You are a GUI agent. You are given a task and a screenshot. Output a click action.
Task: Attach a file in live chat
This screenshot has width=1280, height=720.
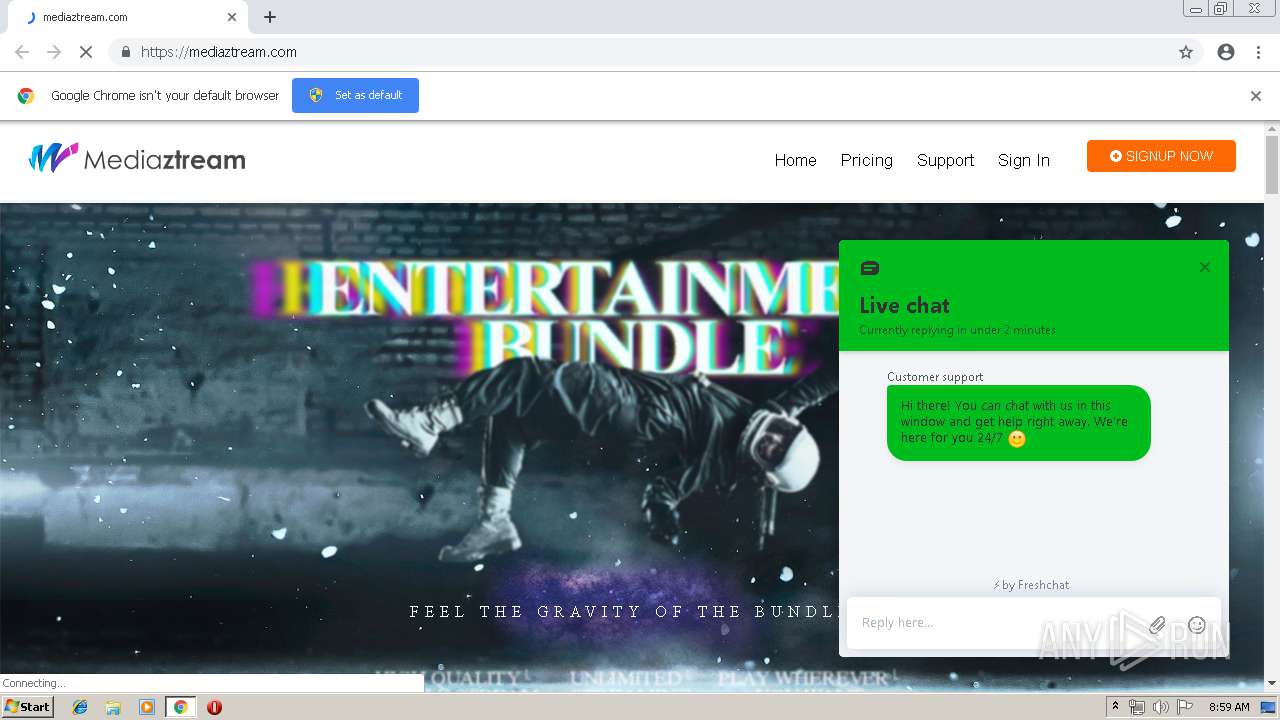1157,625
